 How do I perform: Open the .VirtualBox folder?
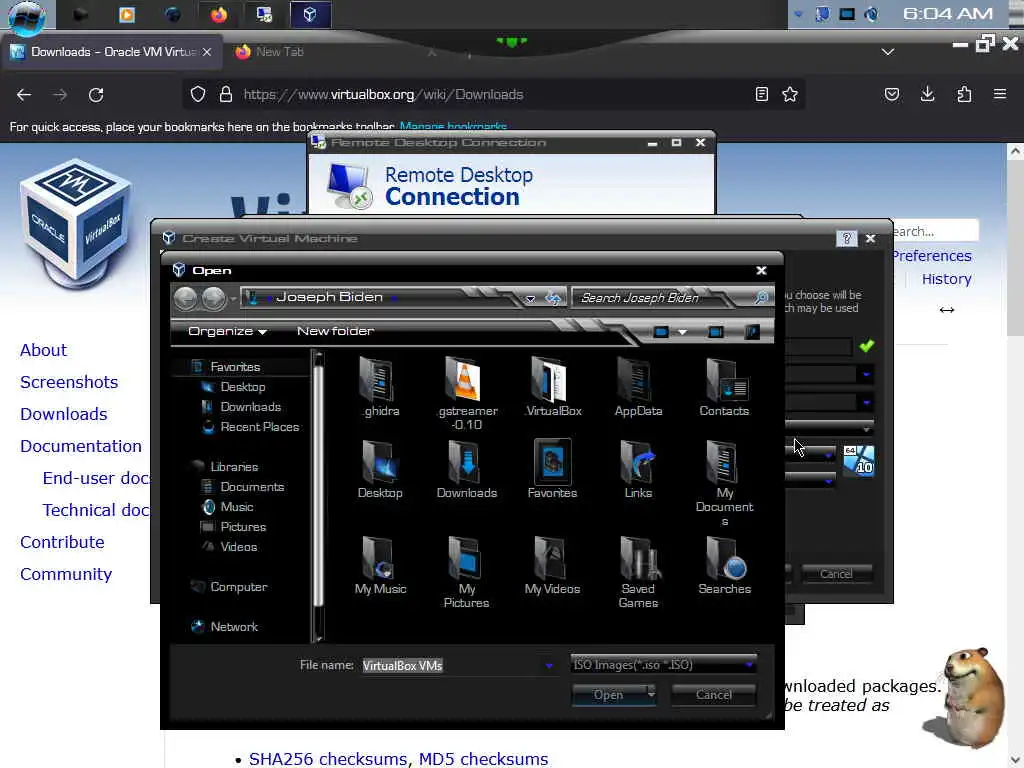(552, 387)
